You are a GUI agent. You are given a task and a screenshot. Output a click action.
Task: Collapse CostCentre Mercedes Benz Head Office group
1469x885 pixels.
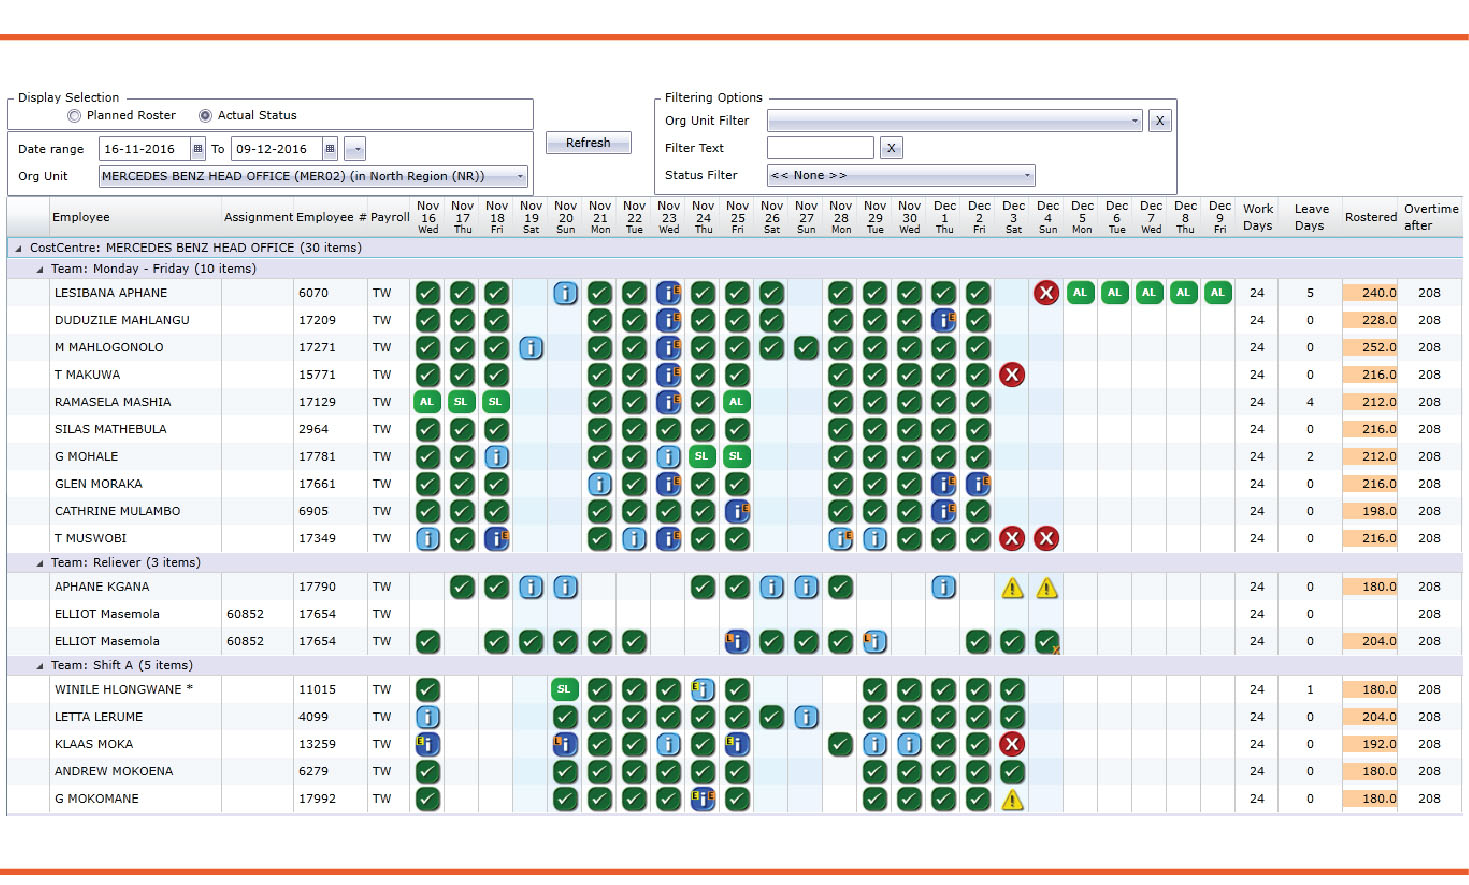[18, 248]
